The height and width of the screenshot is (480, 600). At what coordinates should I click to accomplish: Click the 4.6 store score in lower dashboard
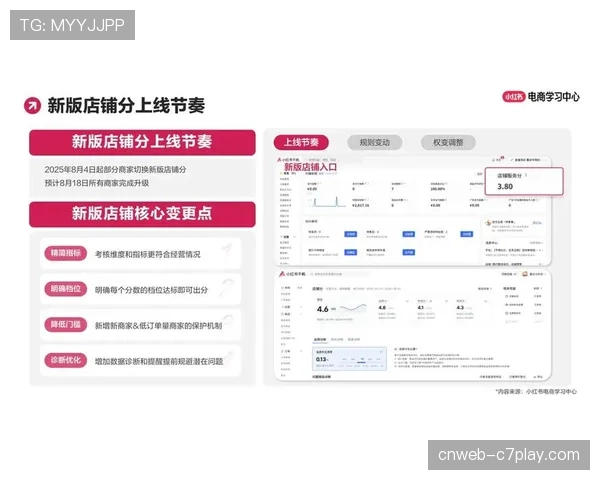tap(324, 309)
